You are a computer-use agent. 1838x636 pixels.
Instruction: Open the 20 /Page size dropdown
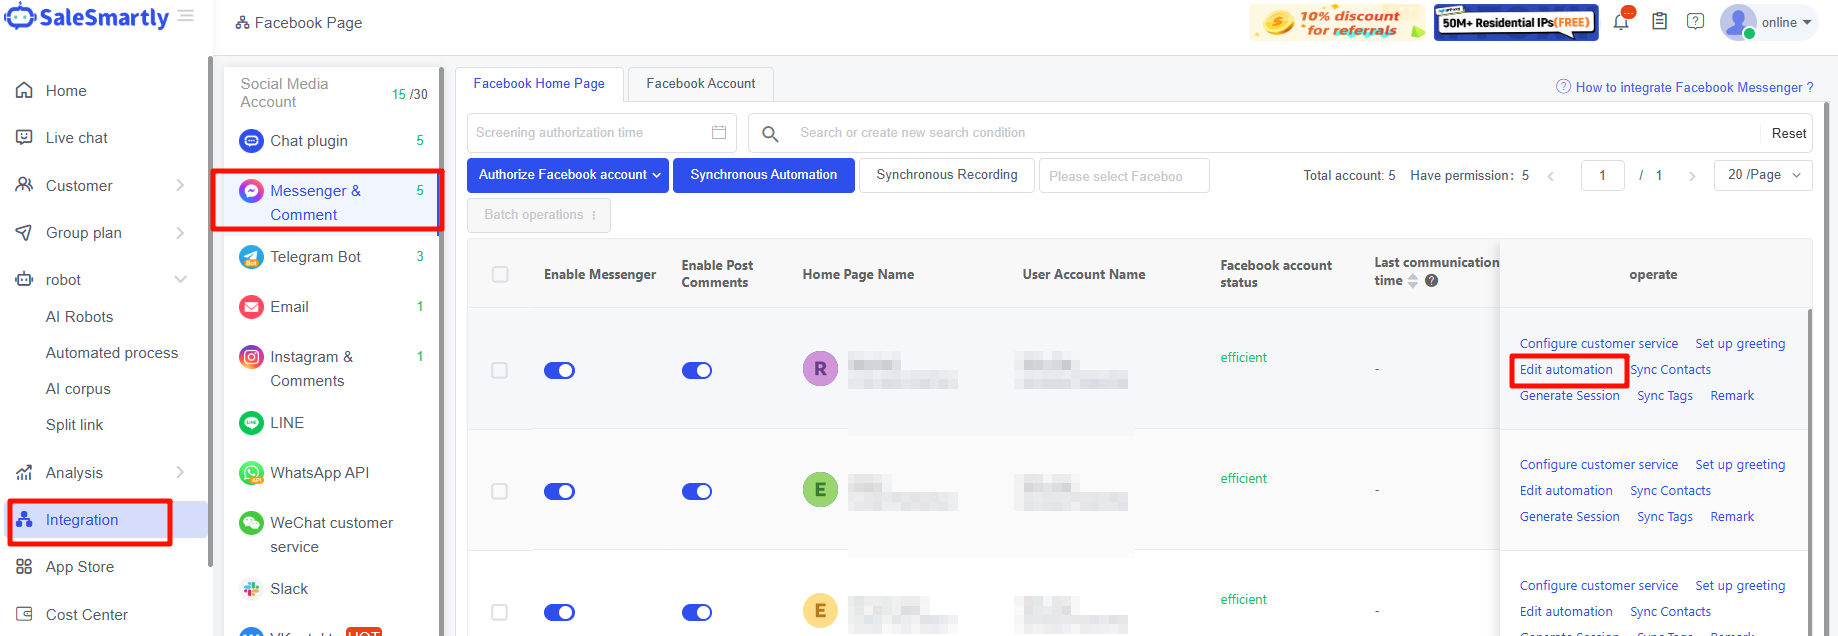click(x=1762, y=175)
